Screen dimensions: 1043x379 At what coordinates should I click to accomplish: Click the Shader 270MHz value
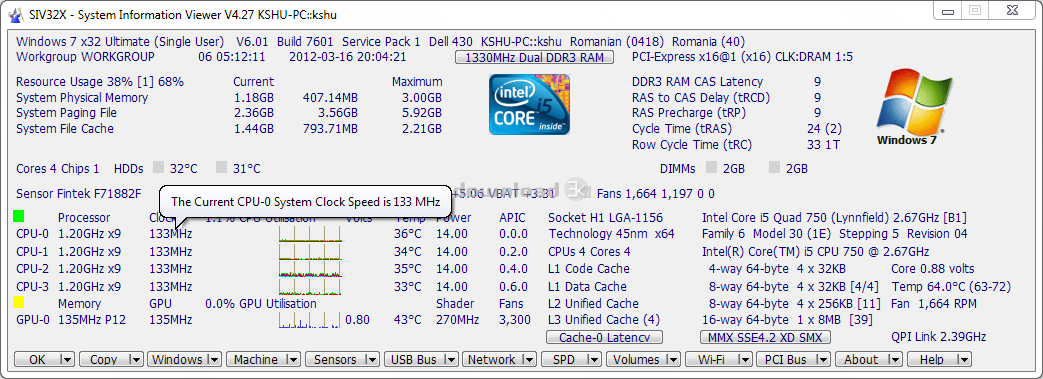click(458, 320)
